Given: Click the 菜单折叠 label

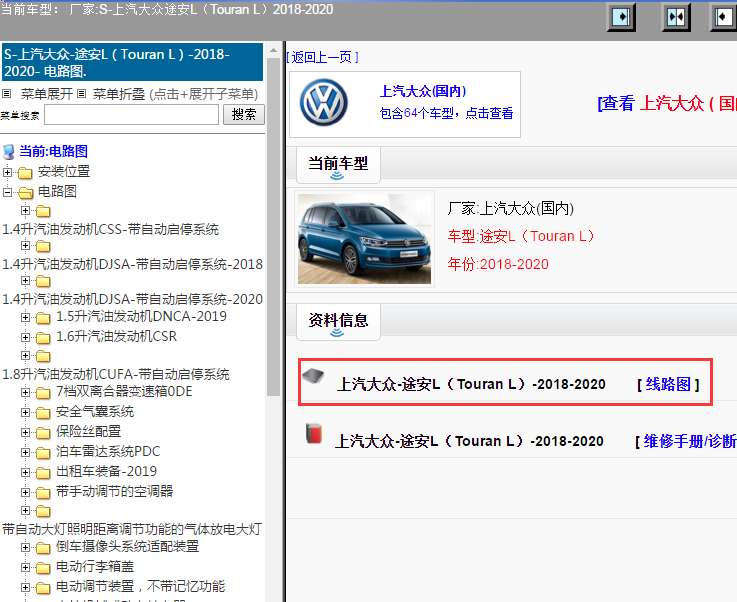Looking at the screenshot, I should pos(119,94).
